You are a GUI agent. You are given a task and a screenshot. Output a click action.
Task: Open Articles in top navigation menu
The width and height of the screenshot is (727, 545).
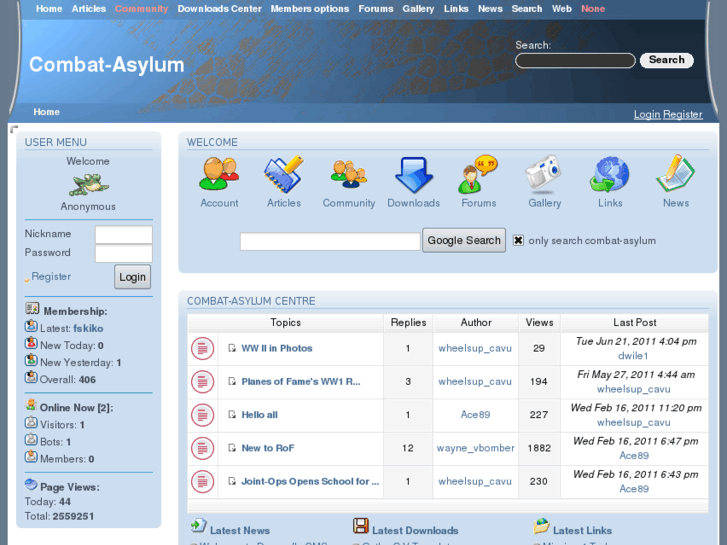pos(89,8)
